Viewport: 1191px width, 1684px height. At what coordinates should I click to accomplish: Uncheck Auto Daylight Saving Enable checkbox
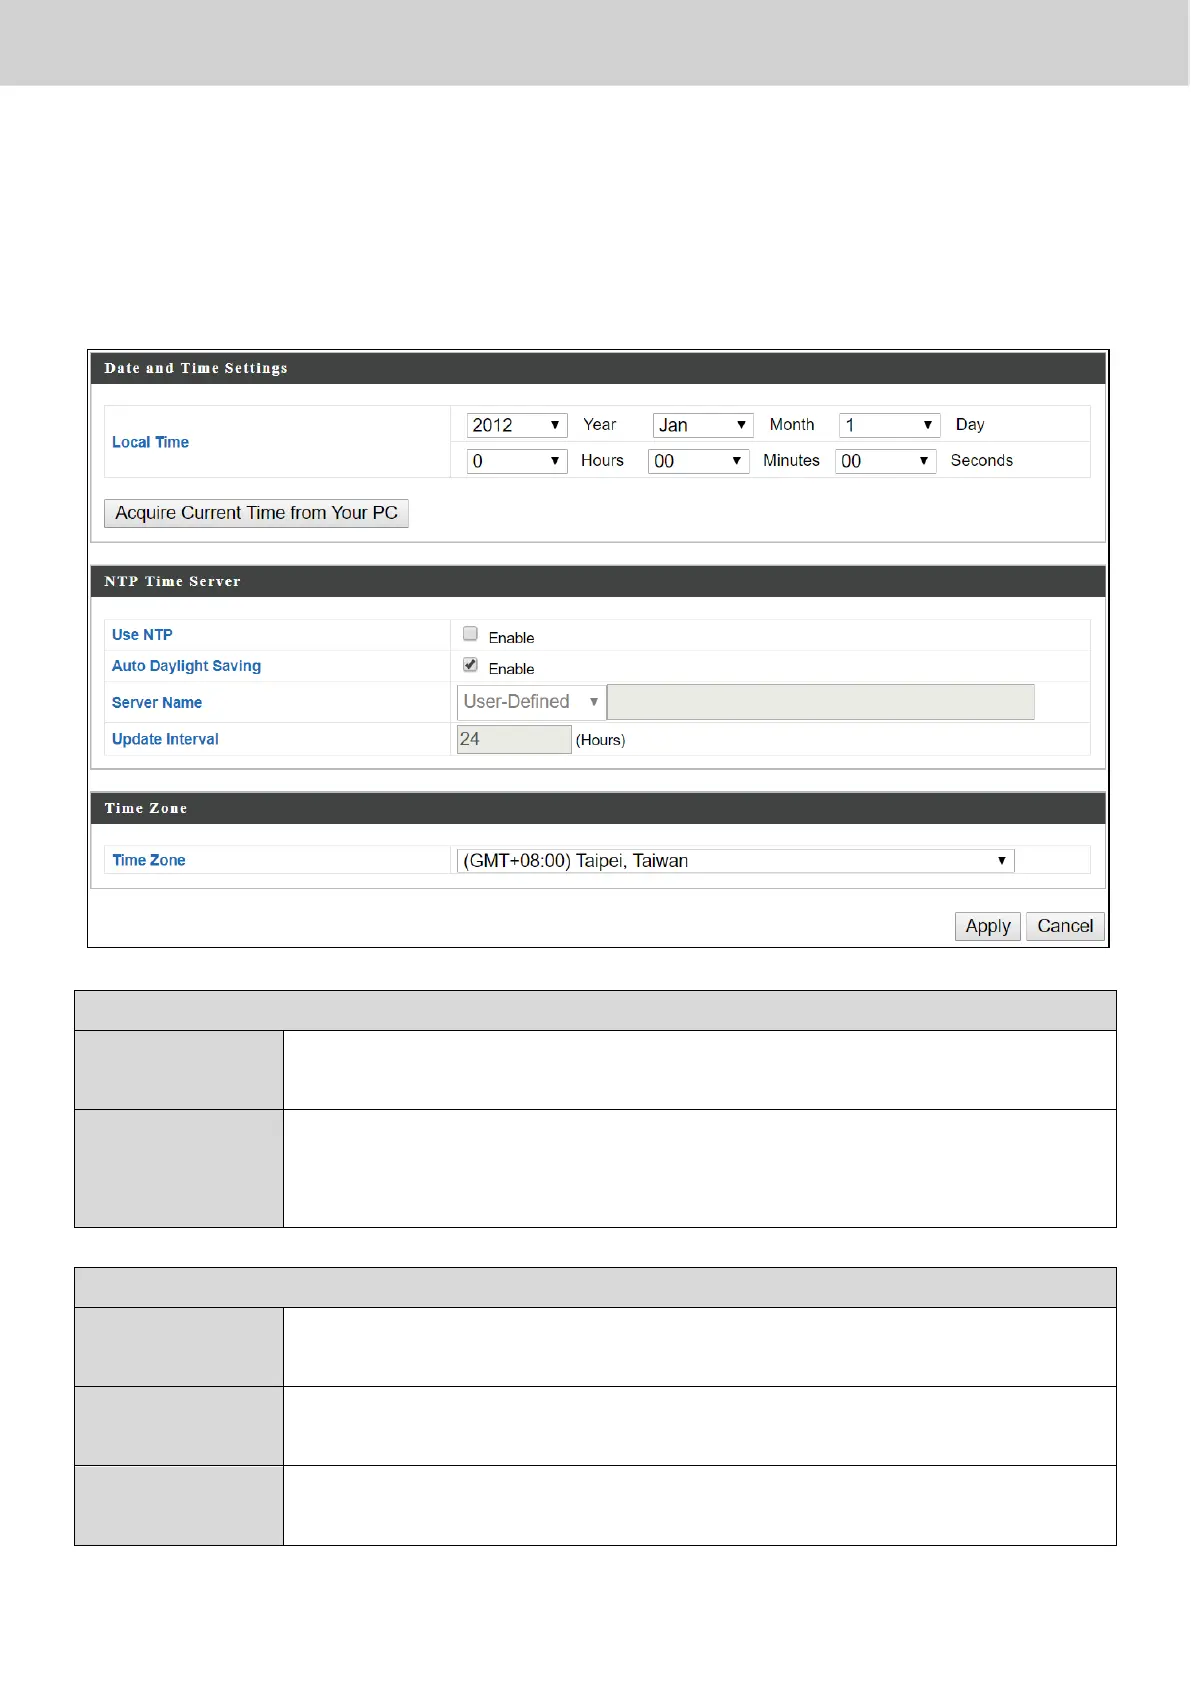click(470, 664)
